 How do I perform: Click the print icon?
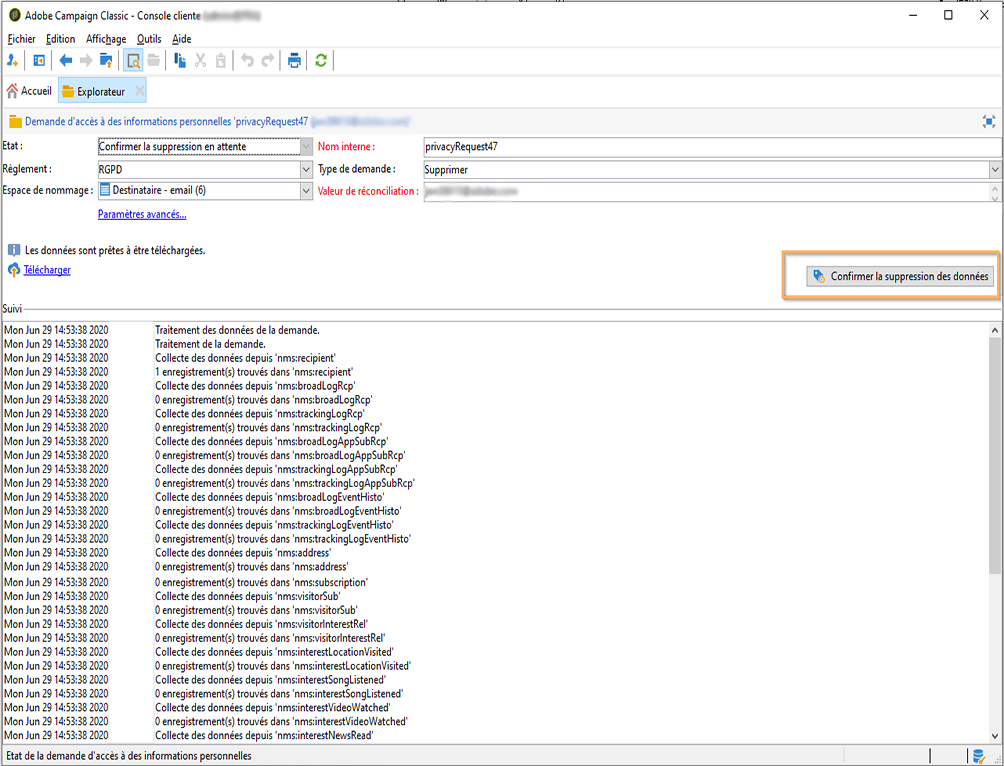[294, 61]
